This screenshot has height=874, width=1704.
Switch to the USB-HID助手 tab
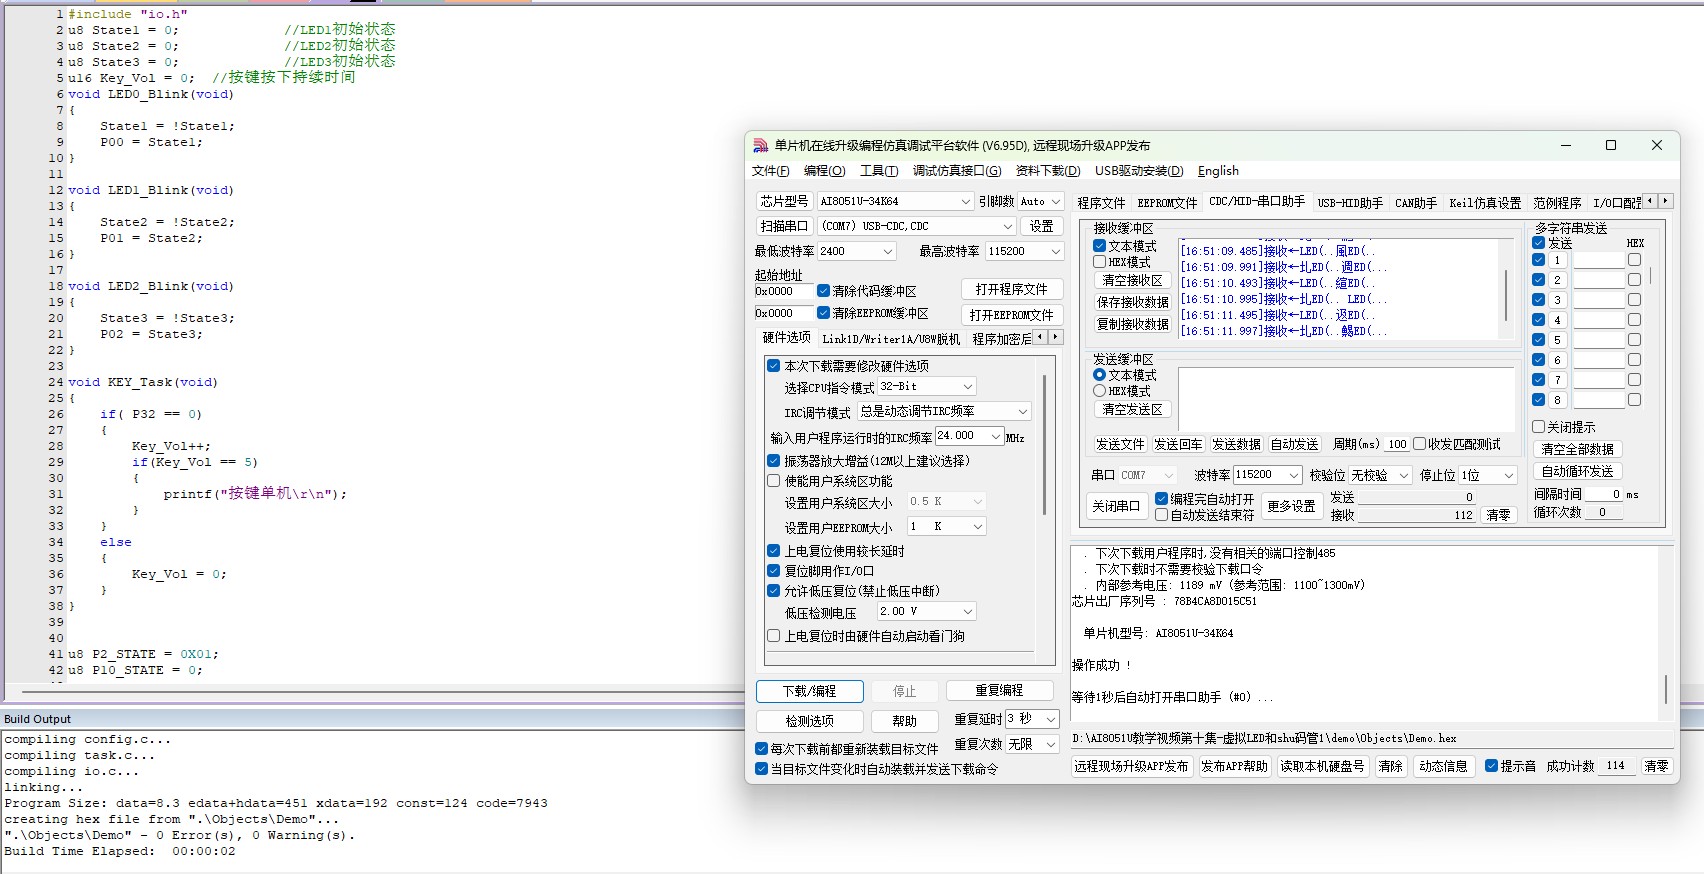point(1350,203)
